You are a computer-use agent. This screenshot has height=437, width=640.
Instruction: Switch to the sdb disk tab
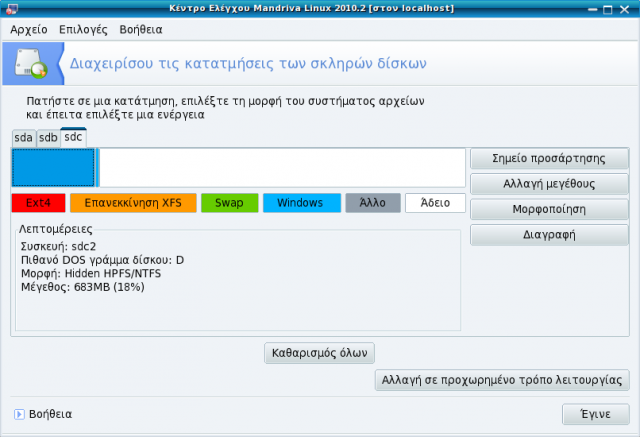48,138
